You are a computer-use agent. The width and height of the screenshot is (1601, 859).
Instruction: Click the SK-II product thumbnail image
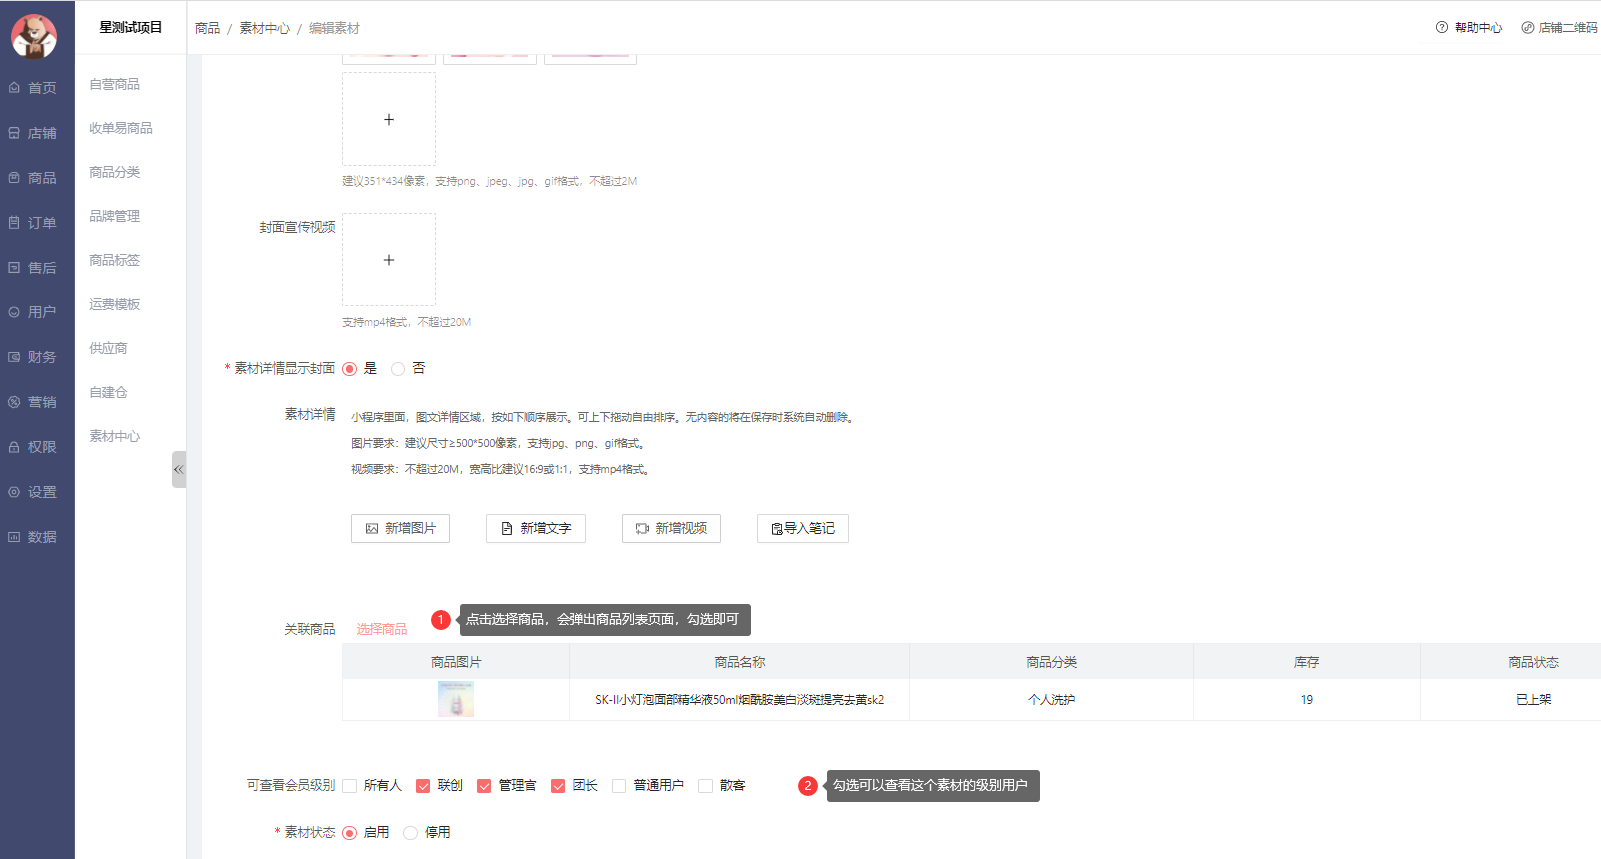pyautogui.click(x=456, y=700)
